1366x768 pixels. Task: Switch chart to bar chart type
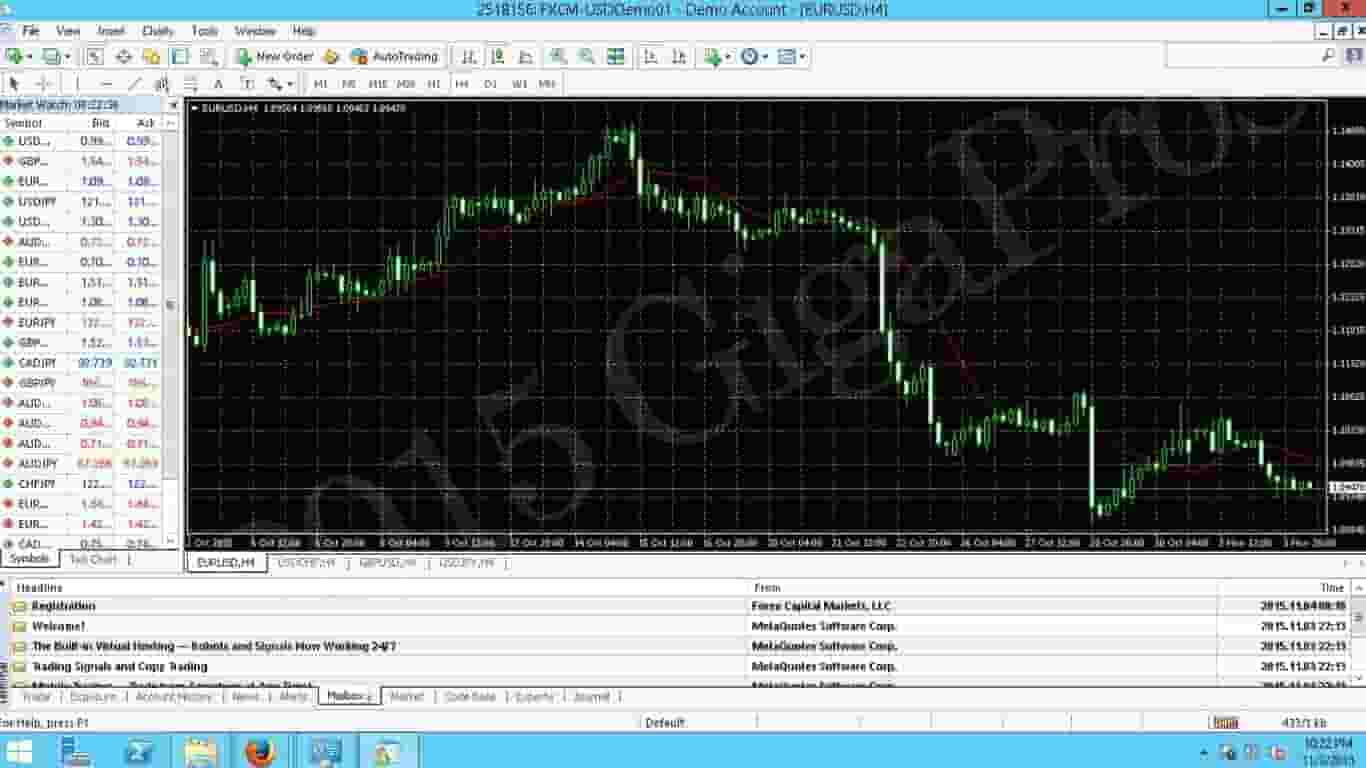[469, 57]
